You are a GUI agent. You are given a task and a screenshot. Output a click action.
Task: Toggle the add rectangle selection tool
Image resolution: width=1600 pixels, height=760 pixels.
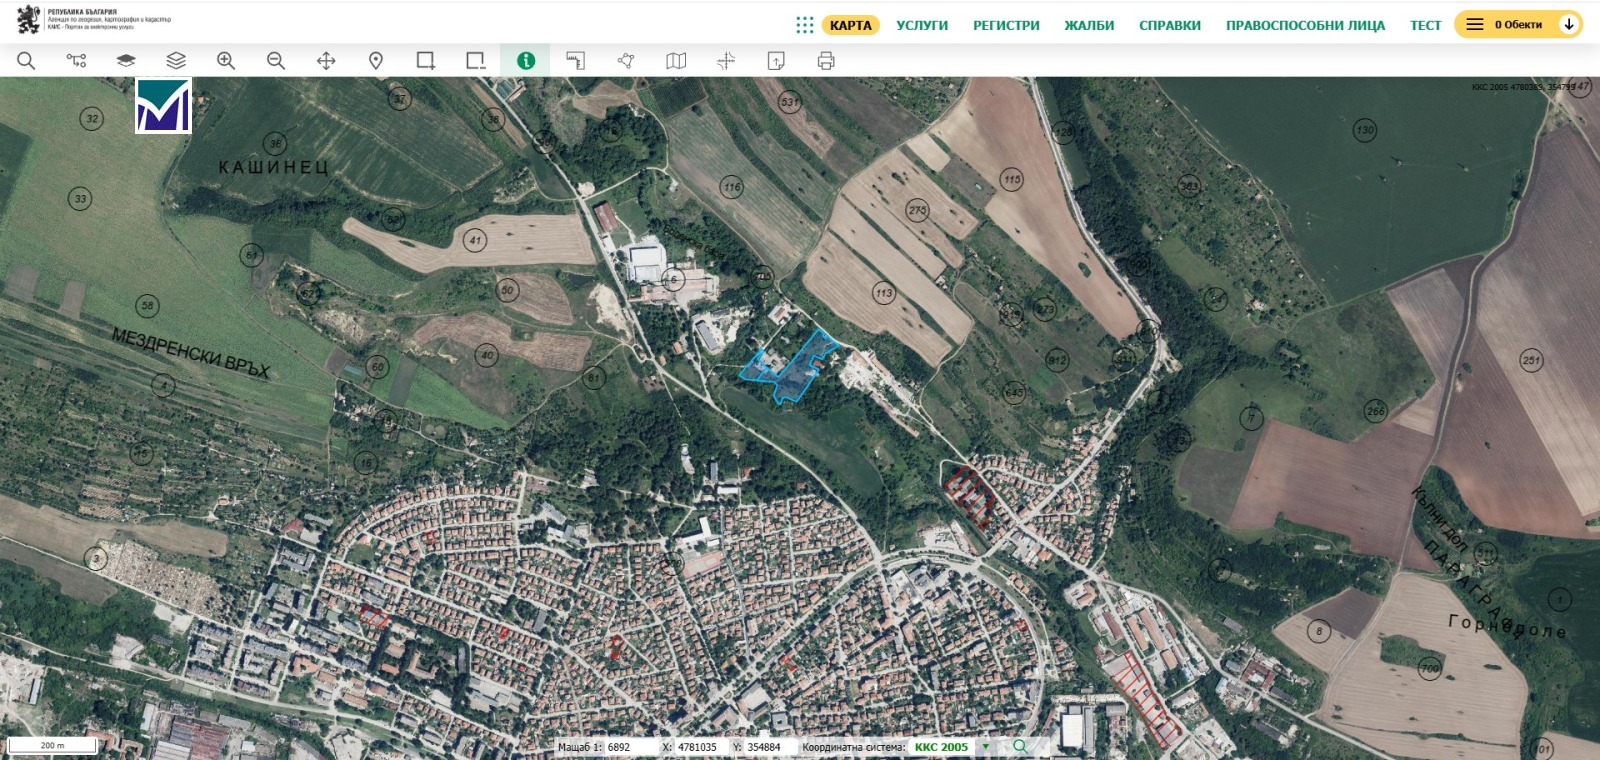click(426, 61)
